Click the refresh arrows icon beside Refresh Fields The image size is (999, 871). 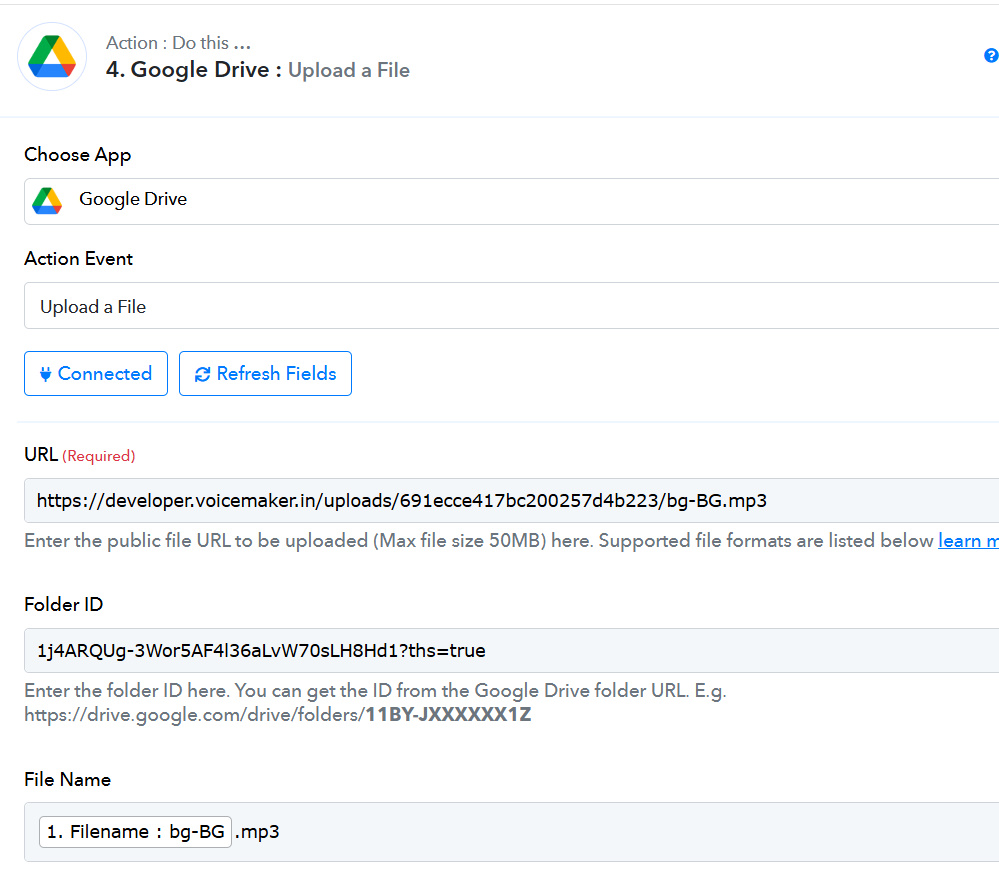pyautogui.click(x=202, y=374)
